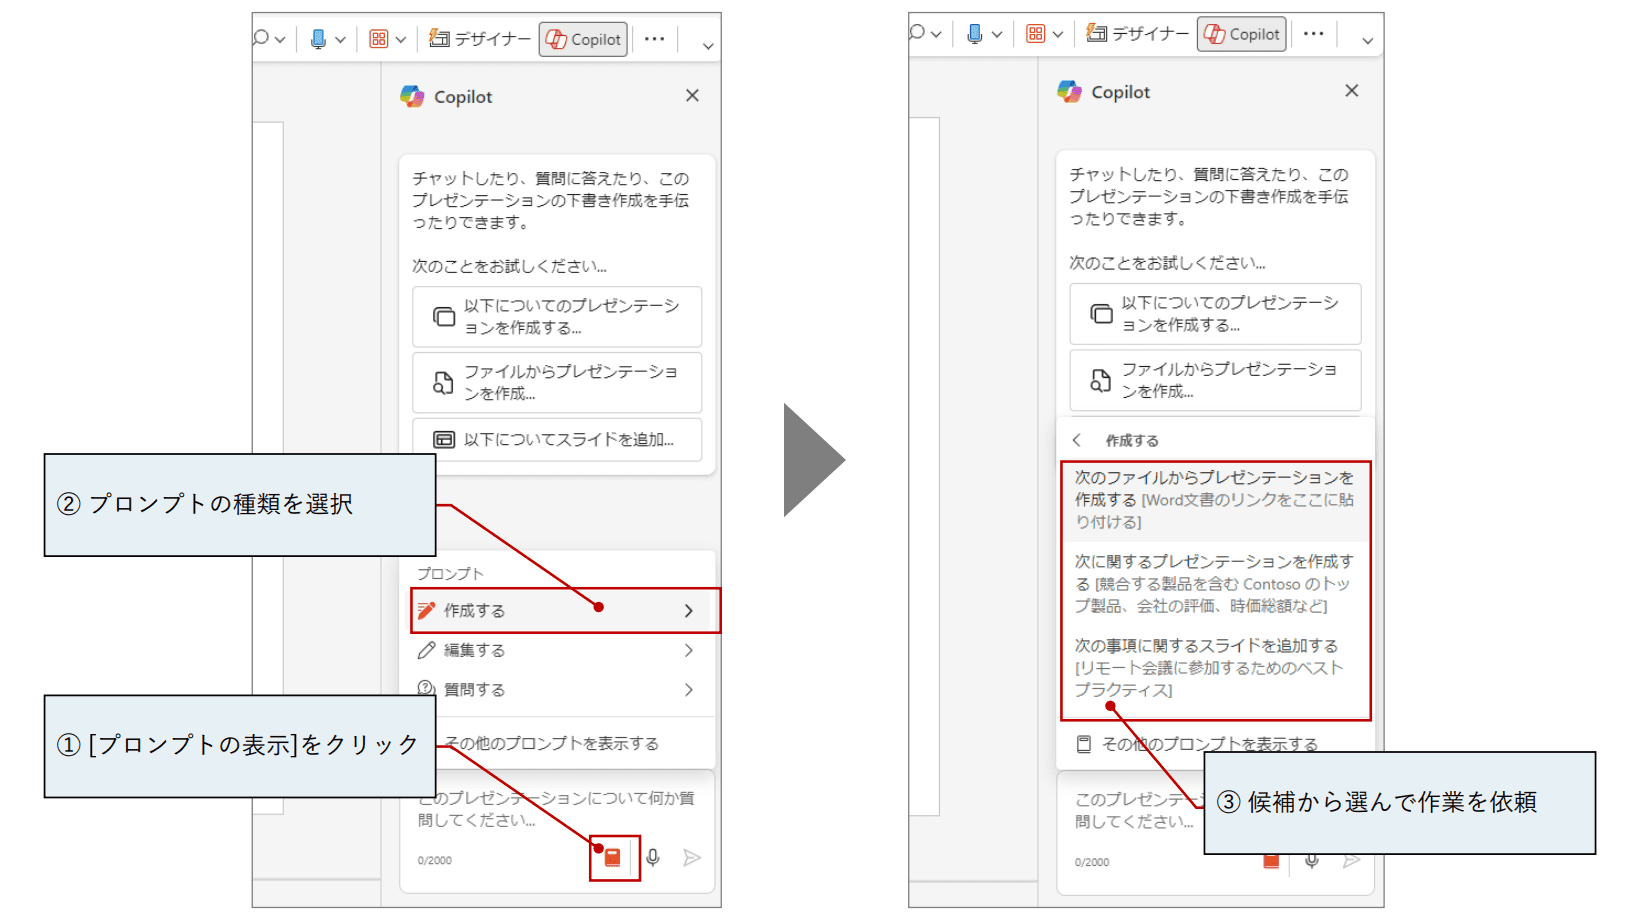Screen dimensions: 1633x923
Task: Choose 以下についてのプレゼンテーションを作成する in left pane
Action: point(557,316)
